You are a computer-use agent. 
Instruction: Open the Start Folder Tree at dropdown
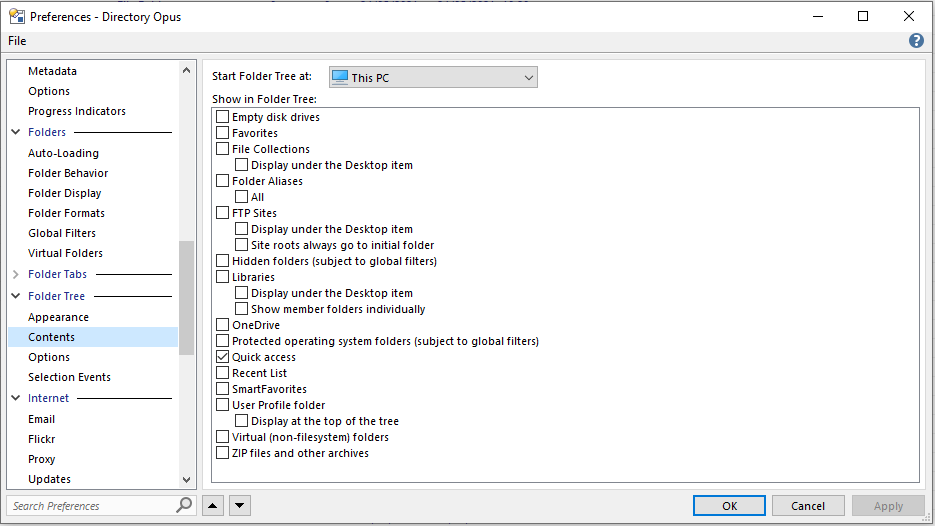coord(434,77)
